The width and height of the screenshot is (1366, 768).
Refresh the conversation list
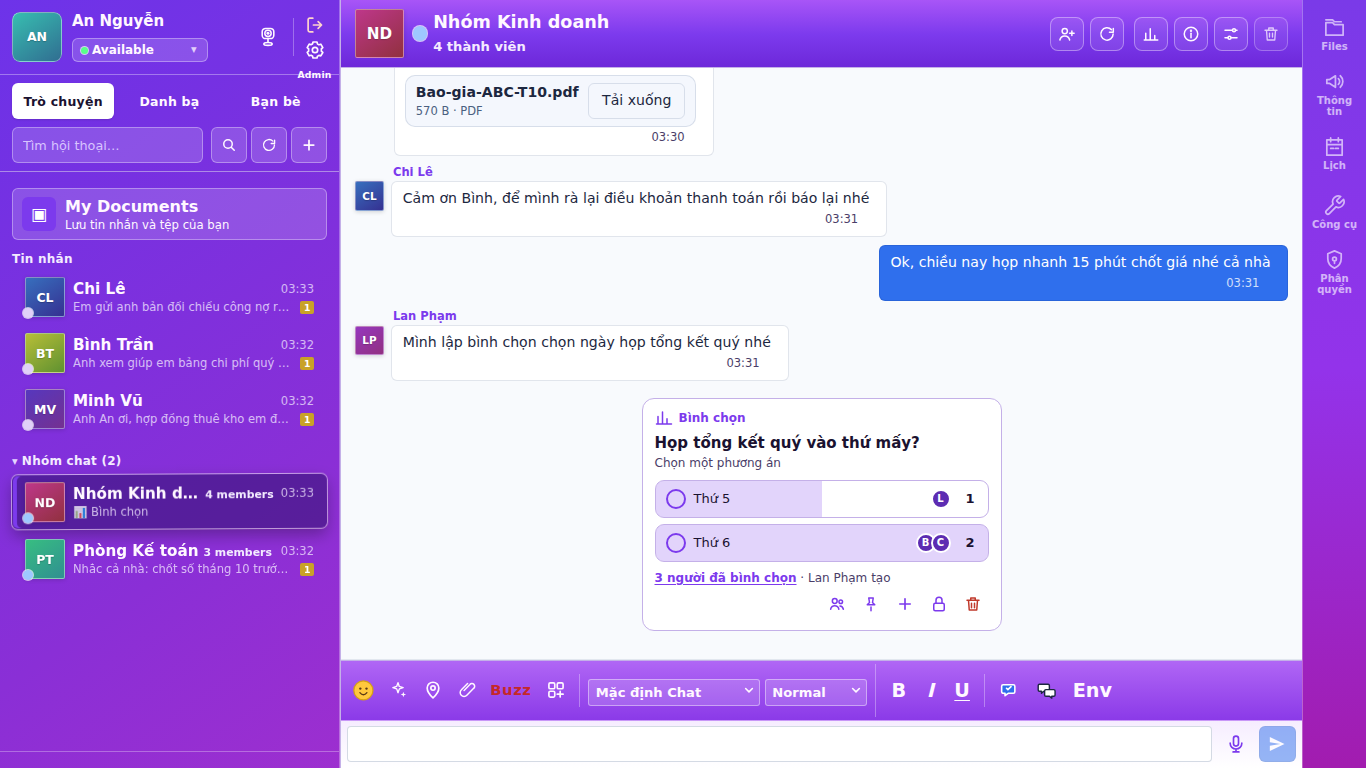click(x=269, y=145)
